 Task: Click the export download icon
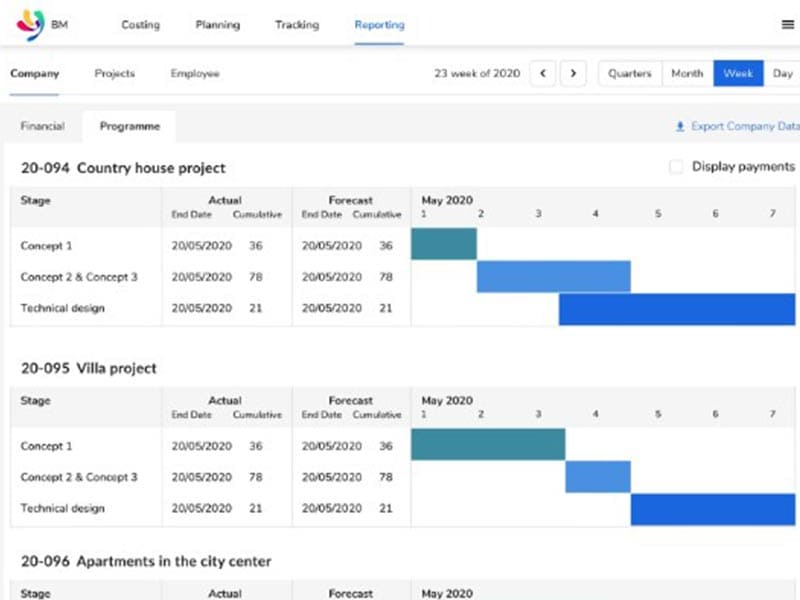pos(681,127)
